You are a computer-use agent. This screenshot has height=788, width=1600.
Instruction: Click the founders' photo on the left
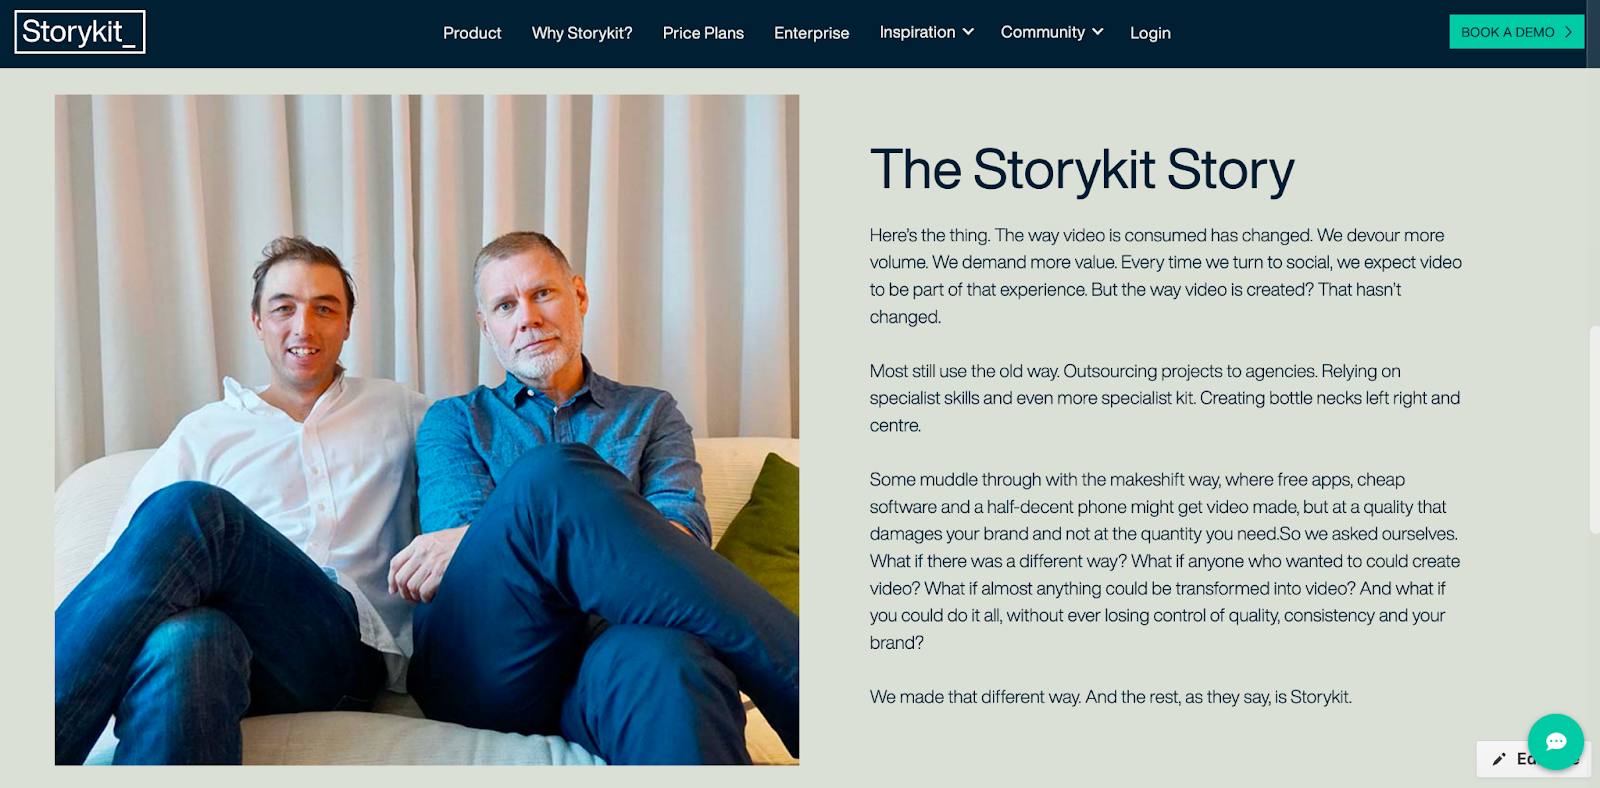point(427,430)
